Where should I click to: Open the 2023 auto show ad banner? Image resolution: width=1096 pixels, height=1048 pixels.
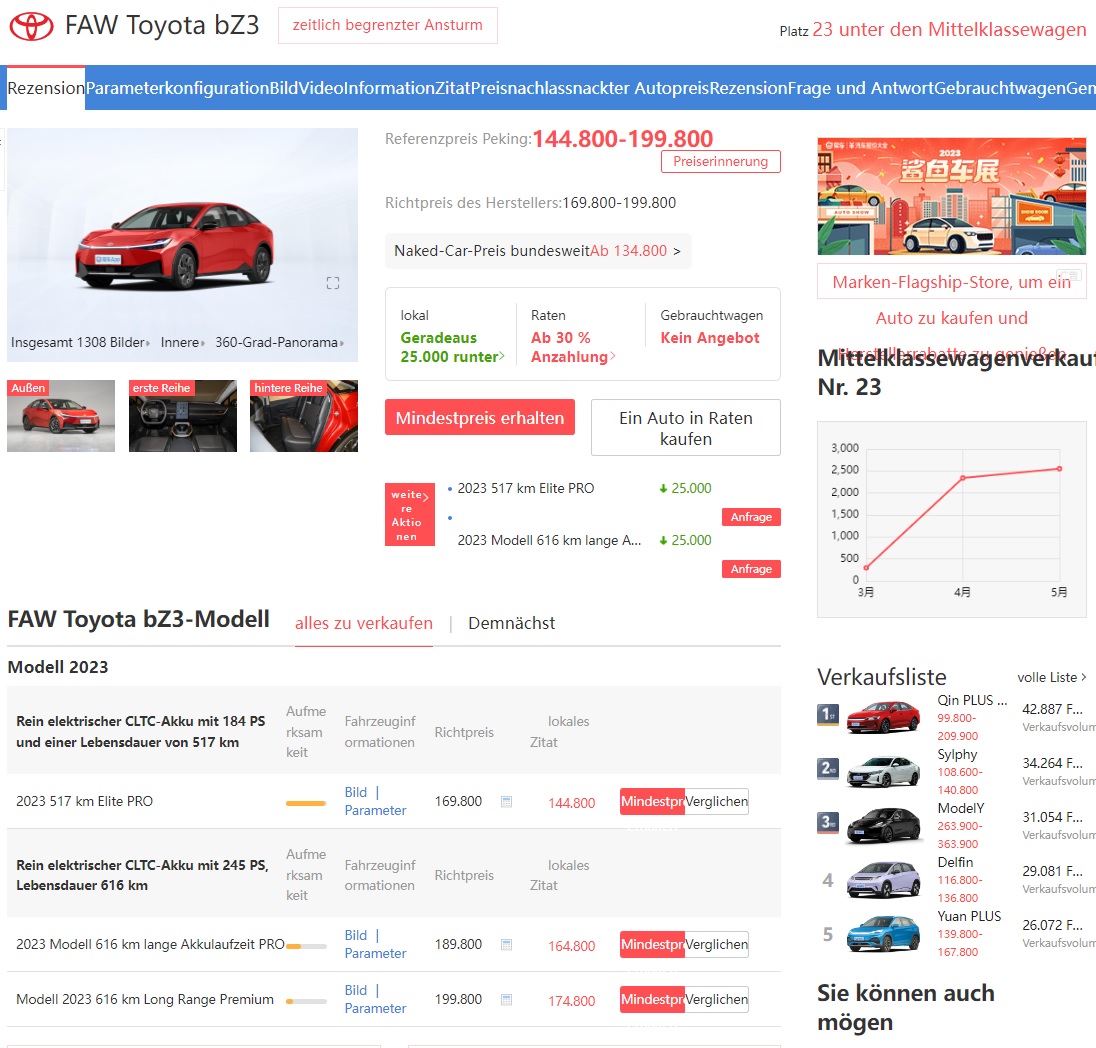[951, 196]
